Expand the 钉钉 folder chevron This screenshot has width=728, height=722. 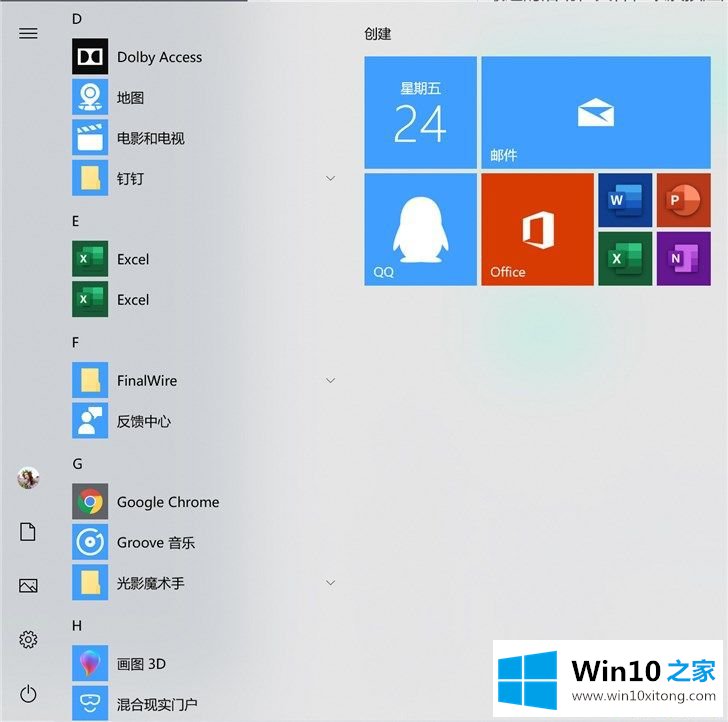pyautogui.click(x=331, y=178)
